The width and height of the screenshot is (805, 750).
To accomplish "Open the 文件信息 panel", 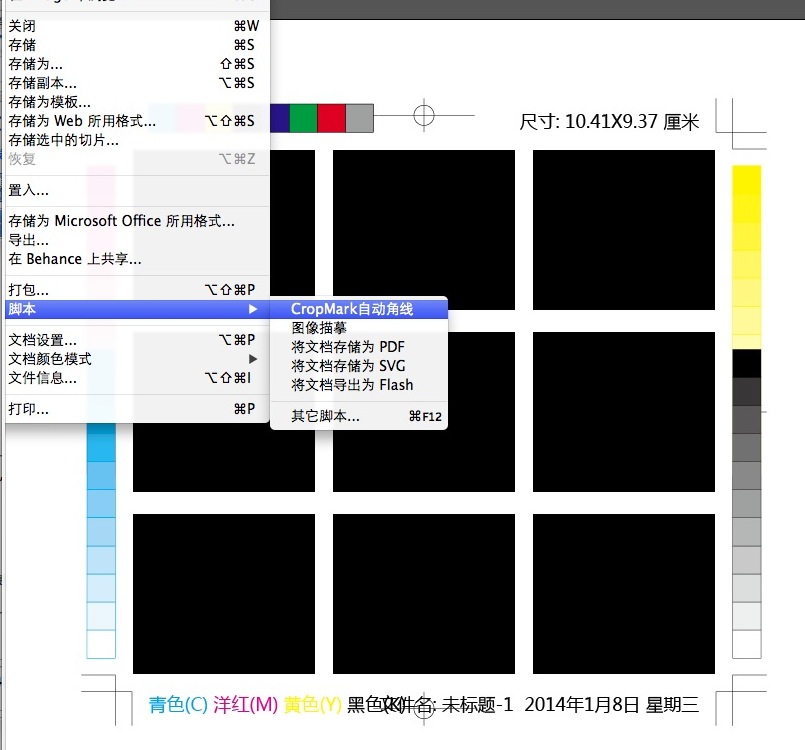I will click(43, 377).
